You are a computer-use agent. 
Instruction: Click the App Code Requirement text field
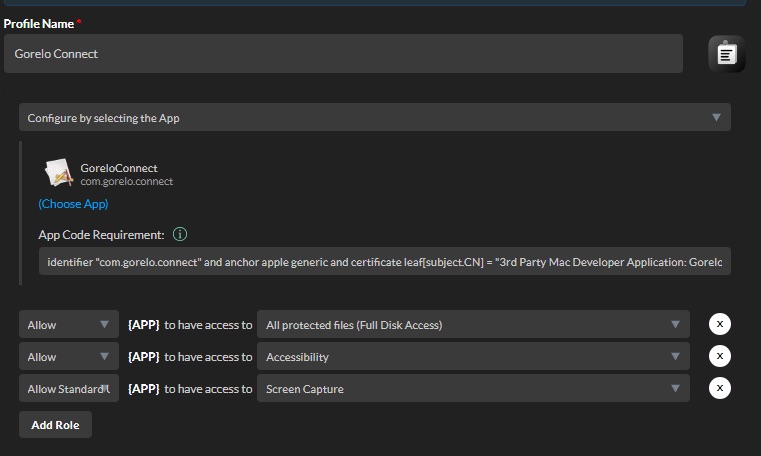pyautogui.click(x=384, y=262)
